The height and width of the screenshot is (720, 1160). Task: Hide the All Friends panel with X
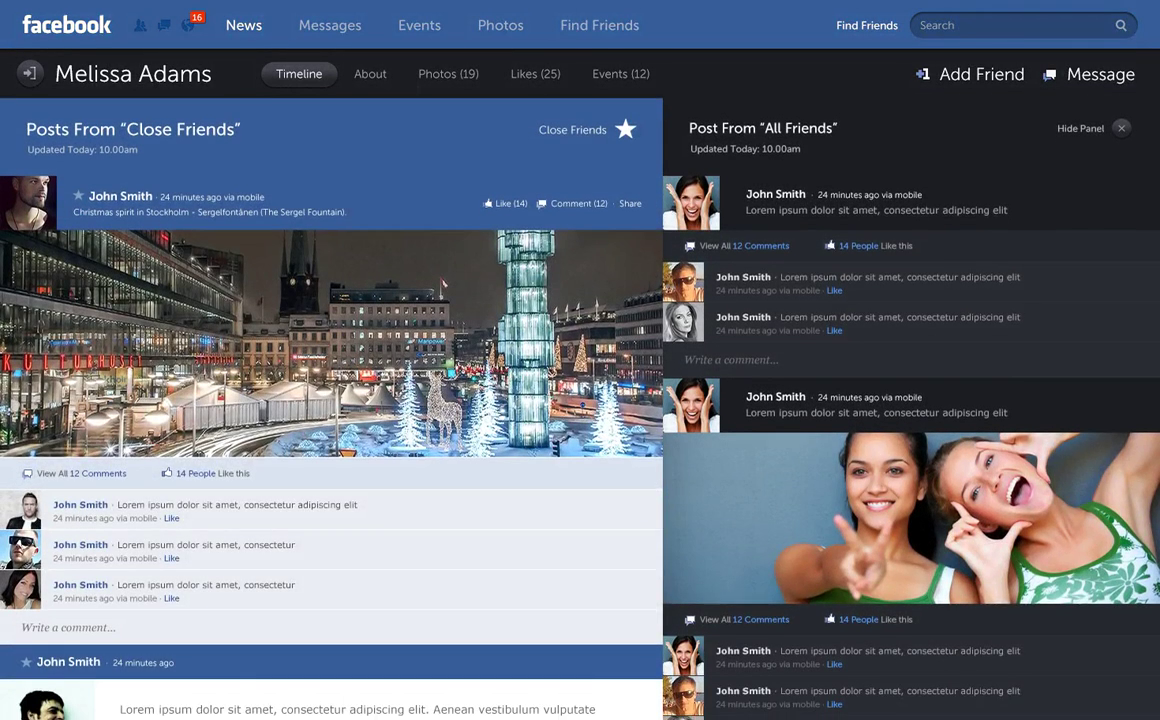pyautogui.click(x=1122, y=128)
